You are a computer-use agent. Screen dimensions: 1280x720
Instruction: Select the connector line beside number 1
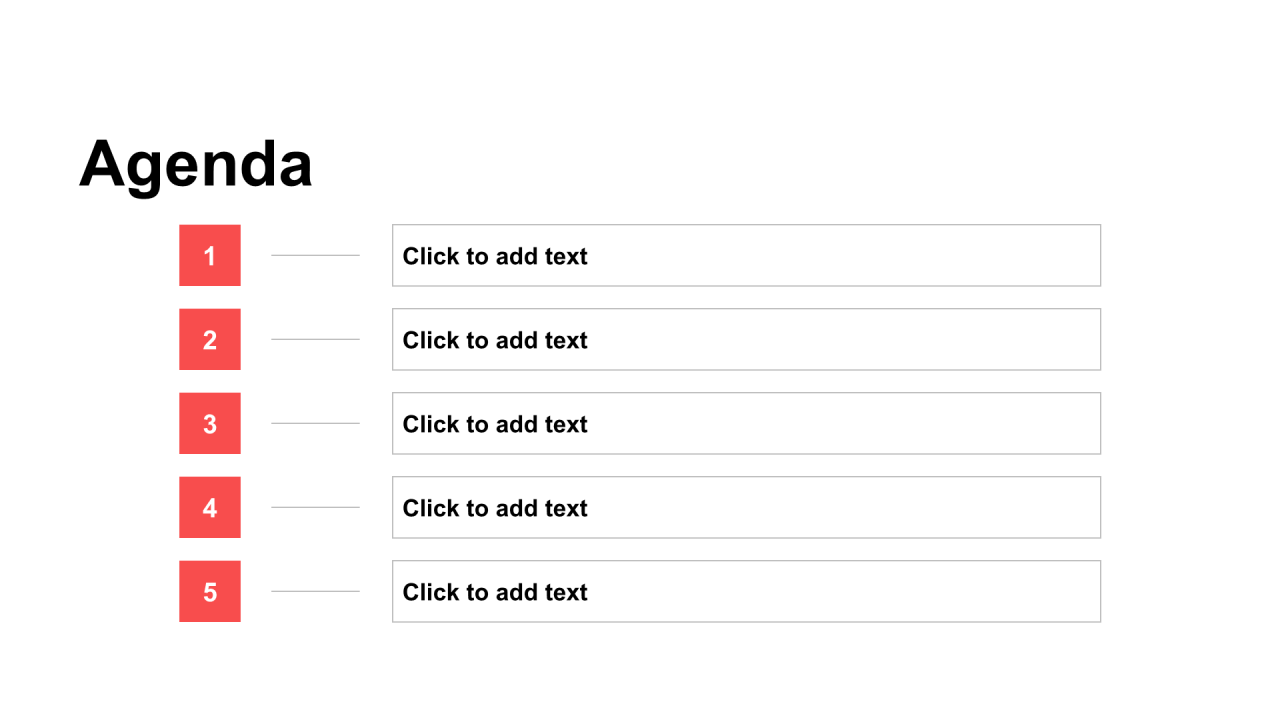point(315,255)
